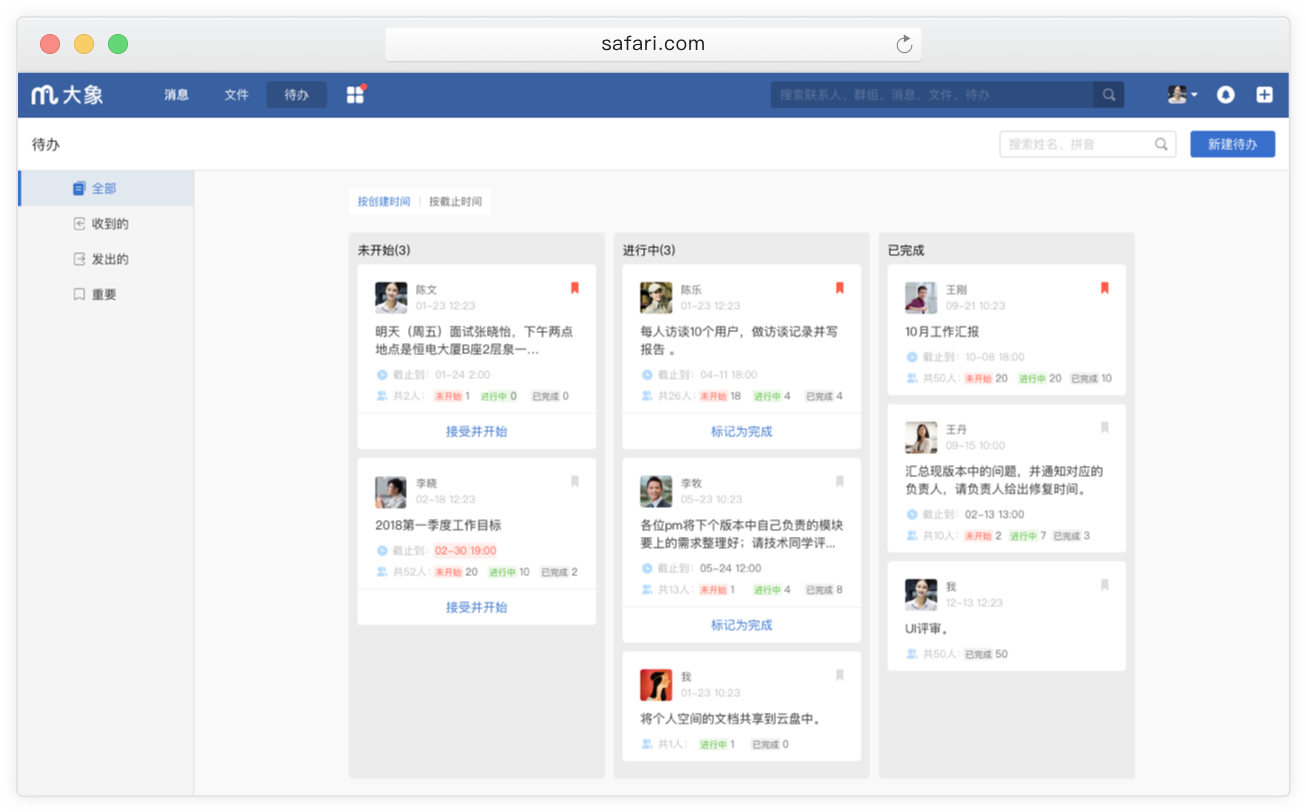Reload the page with Safari refresh icon
This screenshot has width=1306, height=812.
904,44
